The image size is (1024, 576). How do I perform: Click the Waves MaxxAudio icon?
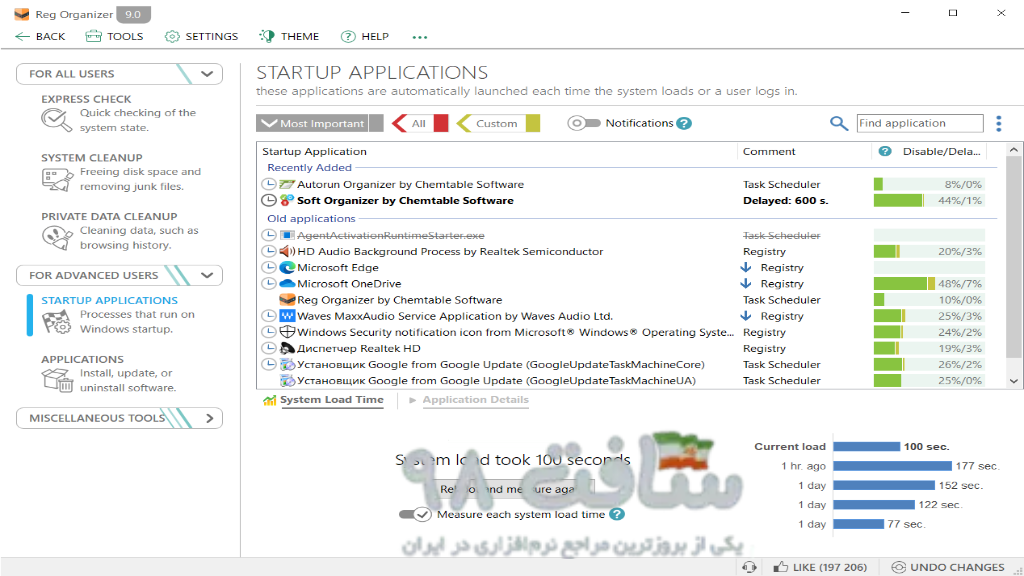point(287,316)
